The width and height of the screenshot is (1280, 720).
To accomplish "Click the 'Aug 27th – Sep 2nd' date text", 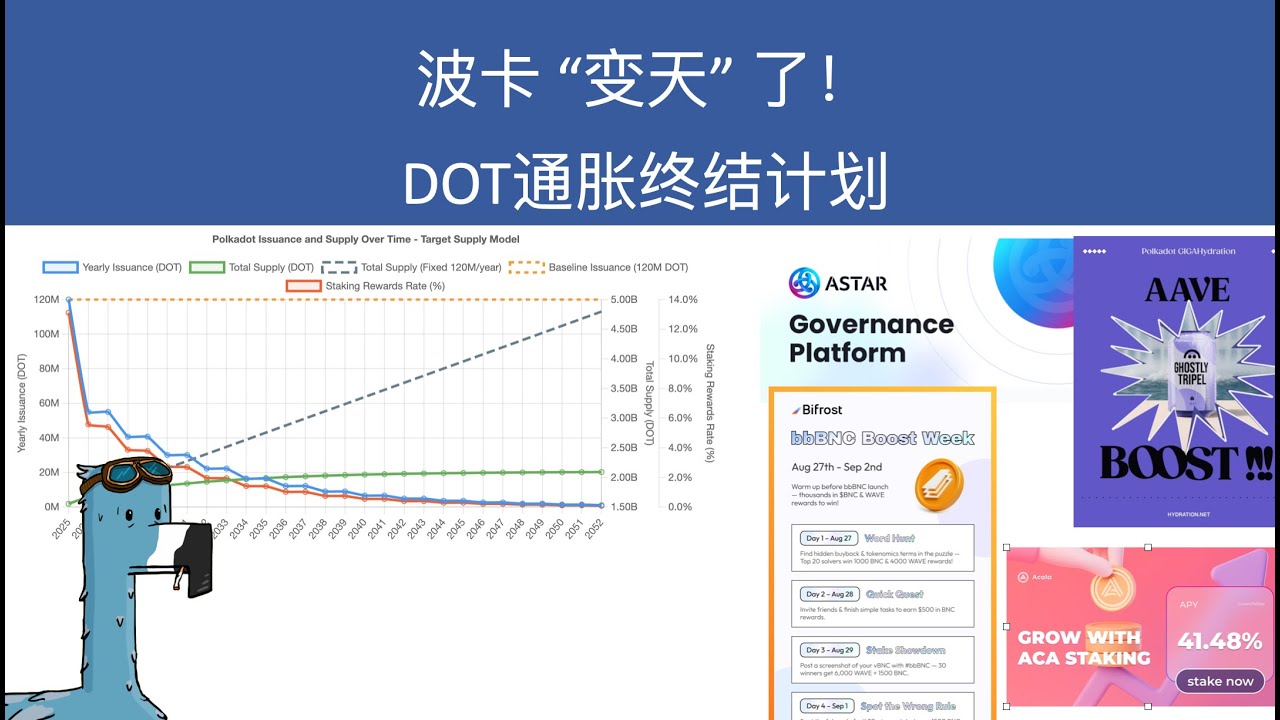I will pyautogui.click(x=836, y=467).
